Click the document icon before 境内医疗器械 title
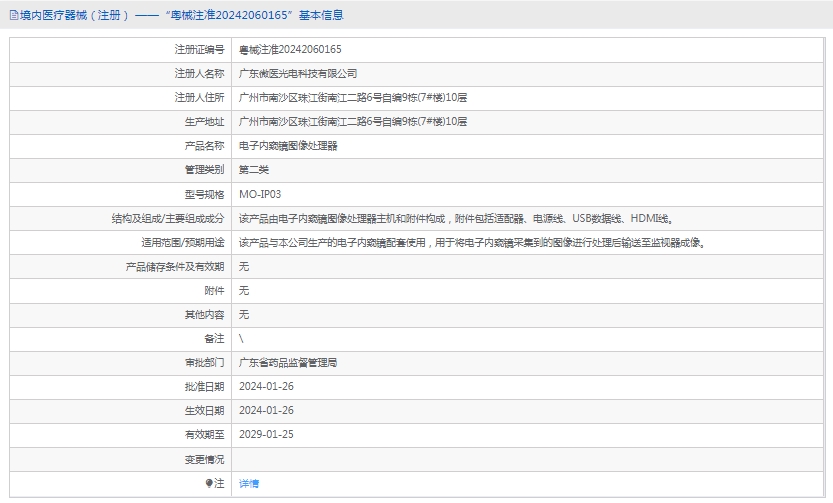This screenshot has height=503, width=833. pos(13,15)
